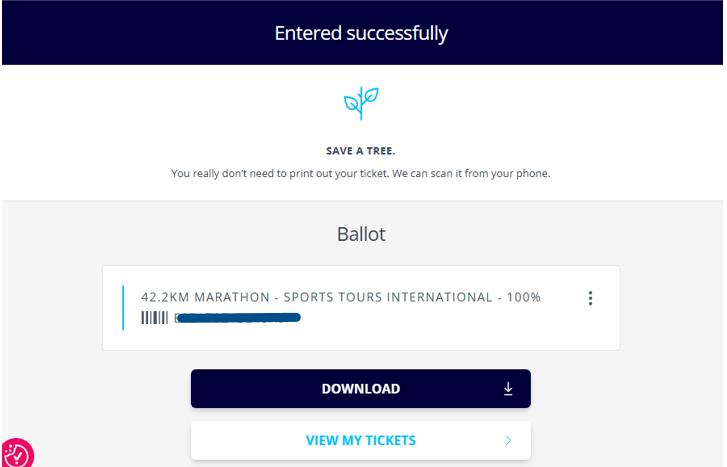Click the chevron on View My Tickets
Viewport: 727px width, 467px height.
(x=508, y=440)
